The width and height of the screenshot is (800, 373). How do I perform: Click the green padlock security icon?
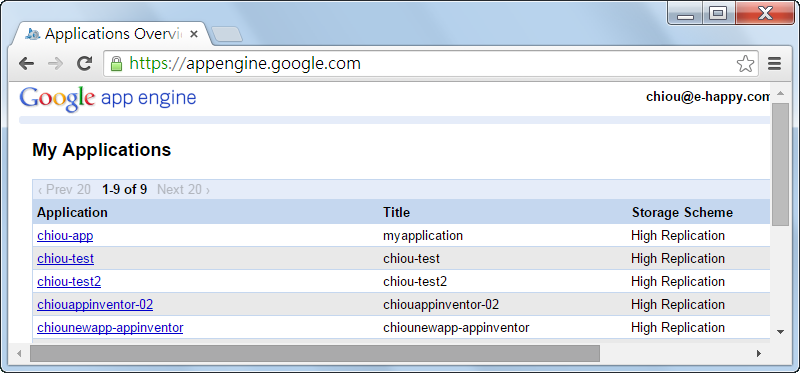(x=117, y=64)
